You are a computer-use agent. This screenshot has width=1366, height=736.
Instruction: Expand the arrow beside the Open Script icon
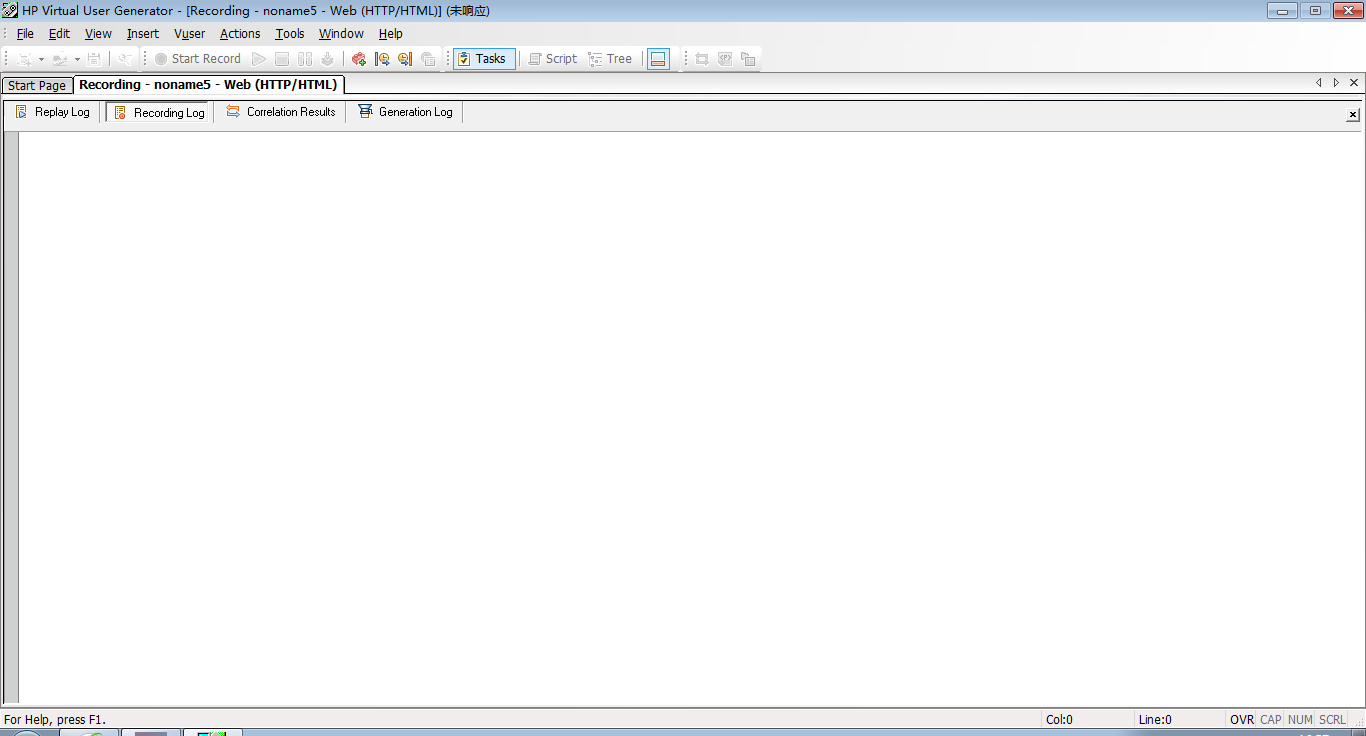(77, 59)
